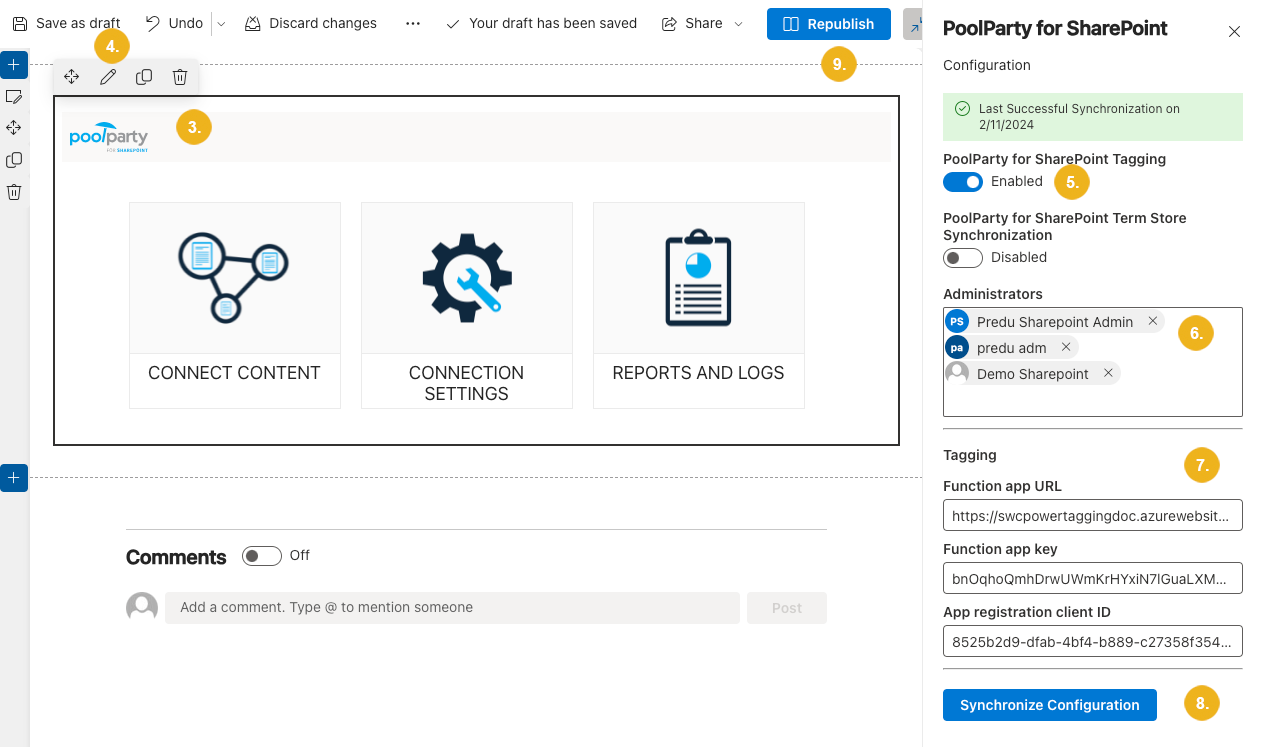Screen dimensions: 1263x747
Task: Click the delete web part trash
Action: point(180,77)
